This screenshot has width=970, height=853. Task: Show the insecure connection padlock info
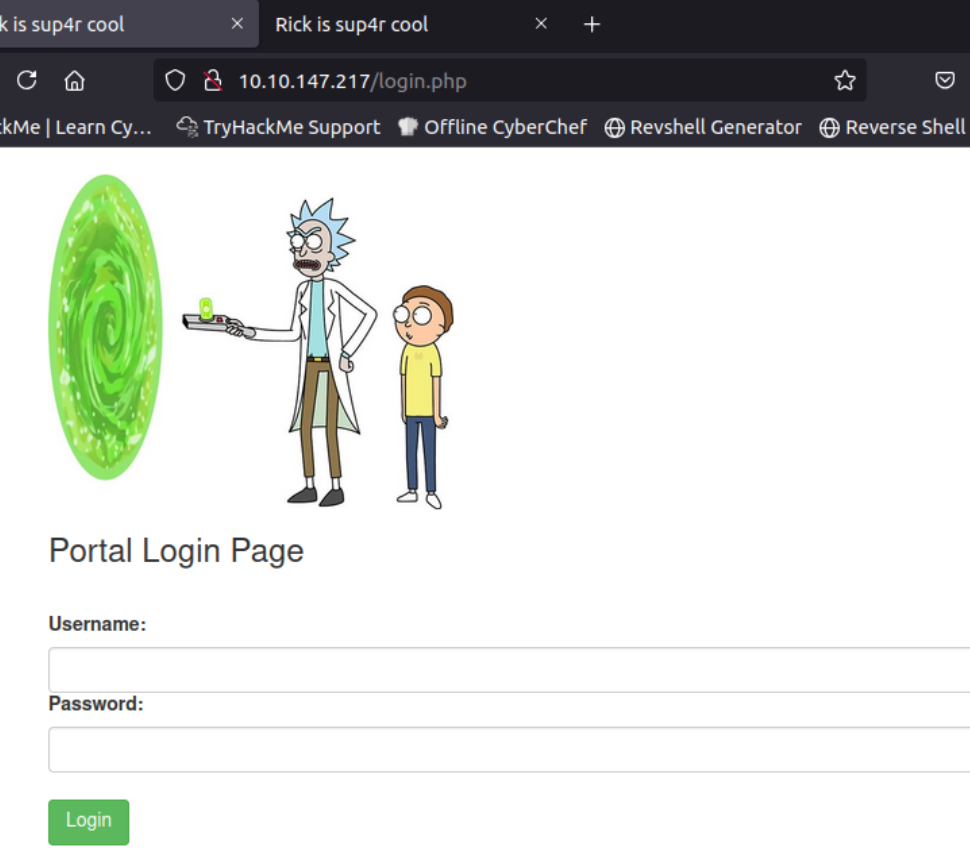pos(213,80)
